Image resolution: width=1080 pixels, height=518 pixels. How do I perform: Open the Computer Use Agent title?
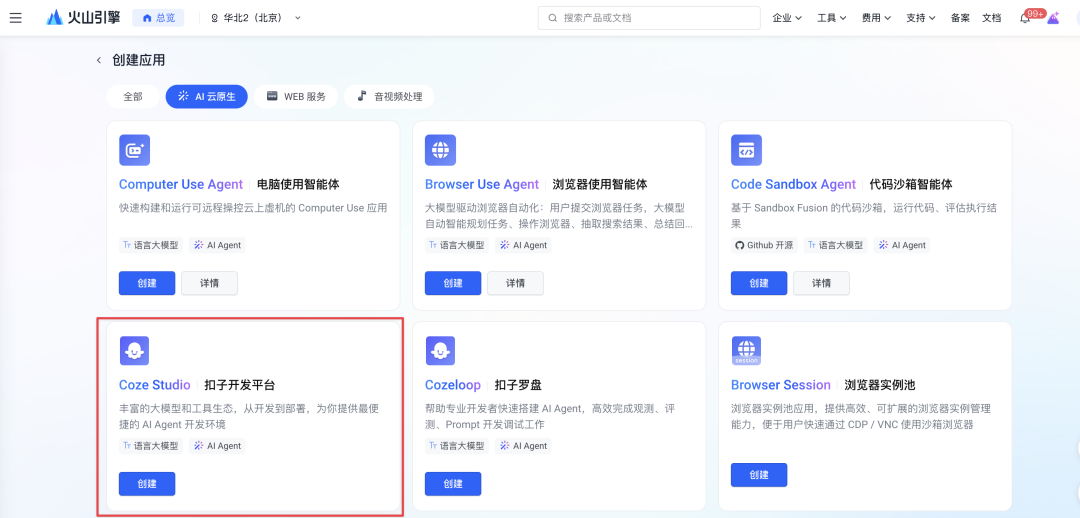[x=180, y=185]
